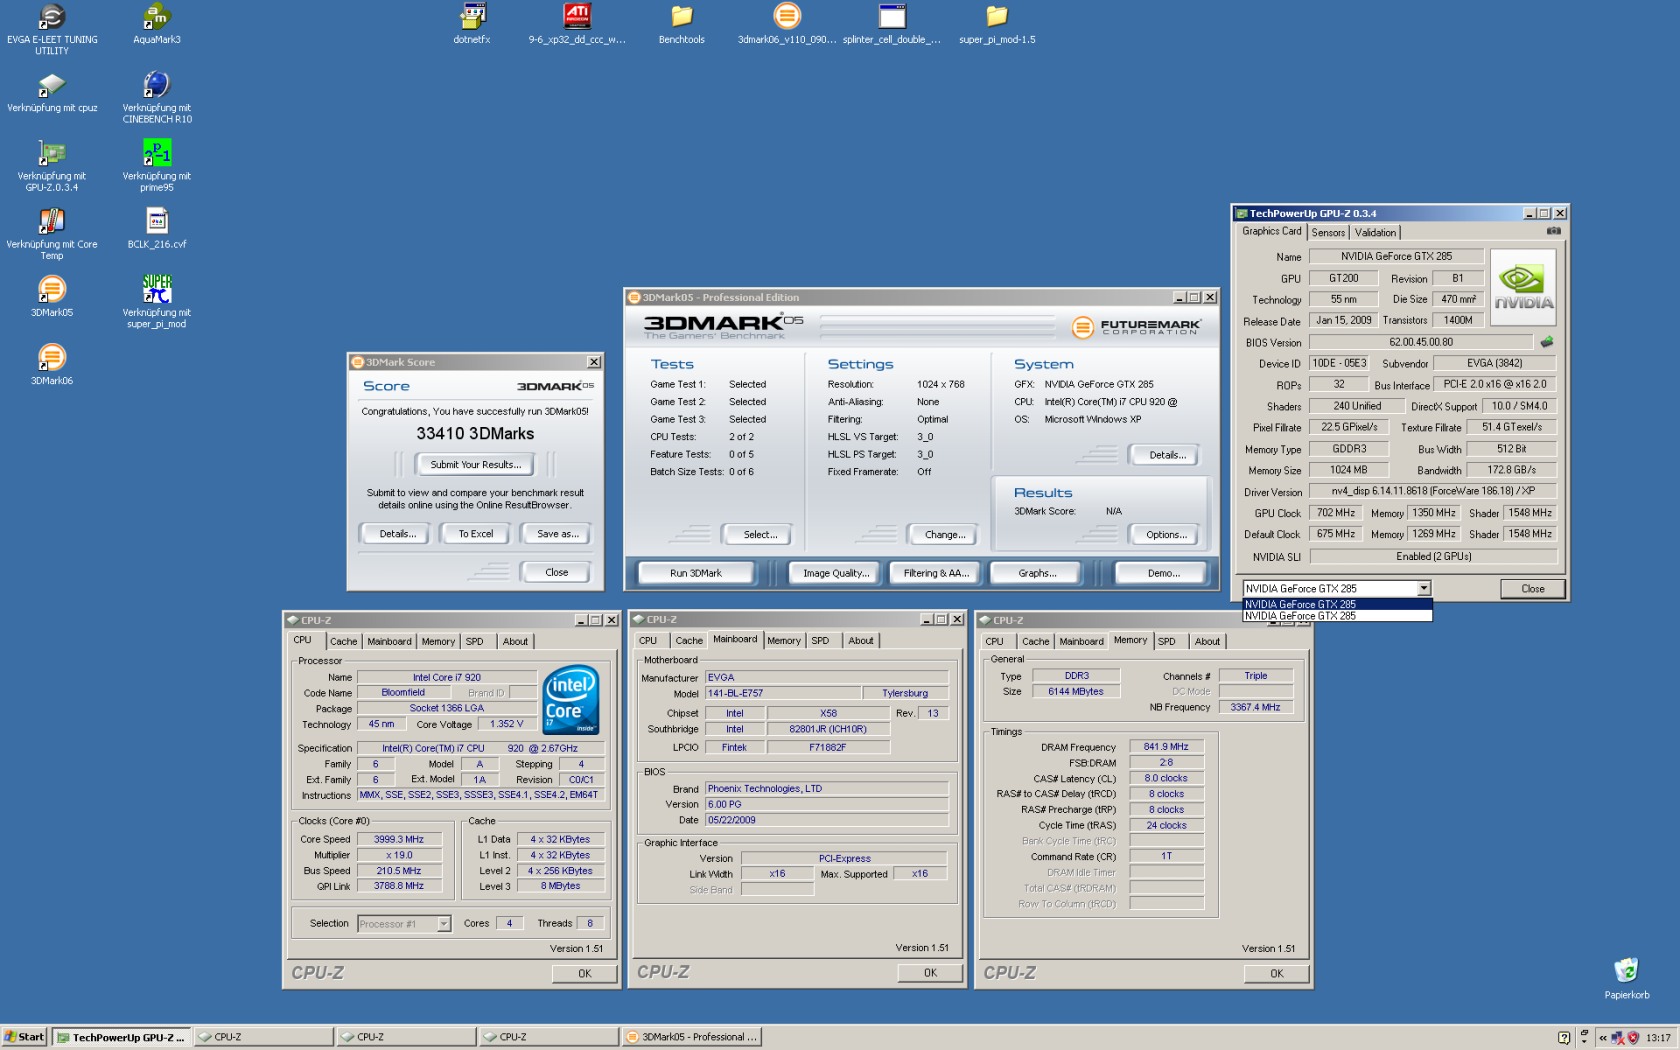Select first NVIDIA GeForce GTX 285 list entry
Screen dimensions: 1680x1050
[1337, 604]
